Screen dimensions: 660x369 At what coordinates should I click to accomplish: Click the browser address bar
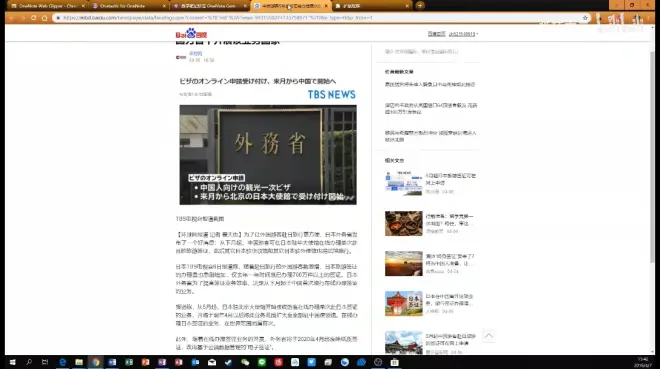coord(320,18)
